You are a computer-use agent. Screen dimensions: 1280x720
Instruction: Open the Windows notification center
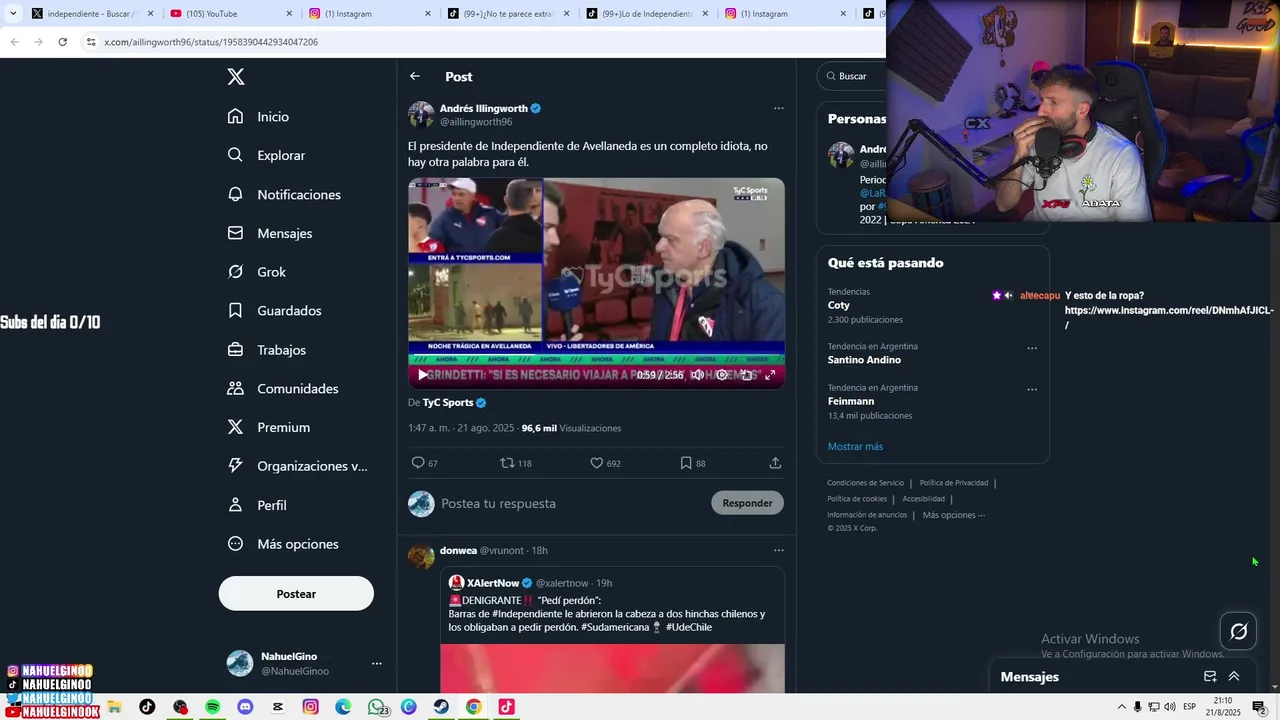pos(1259,707)
